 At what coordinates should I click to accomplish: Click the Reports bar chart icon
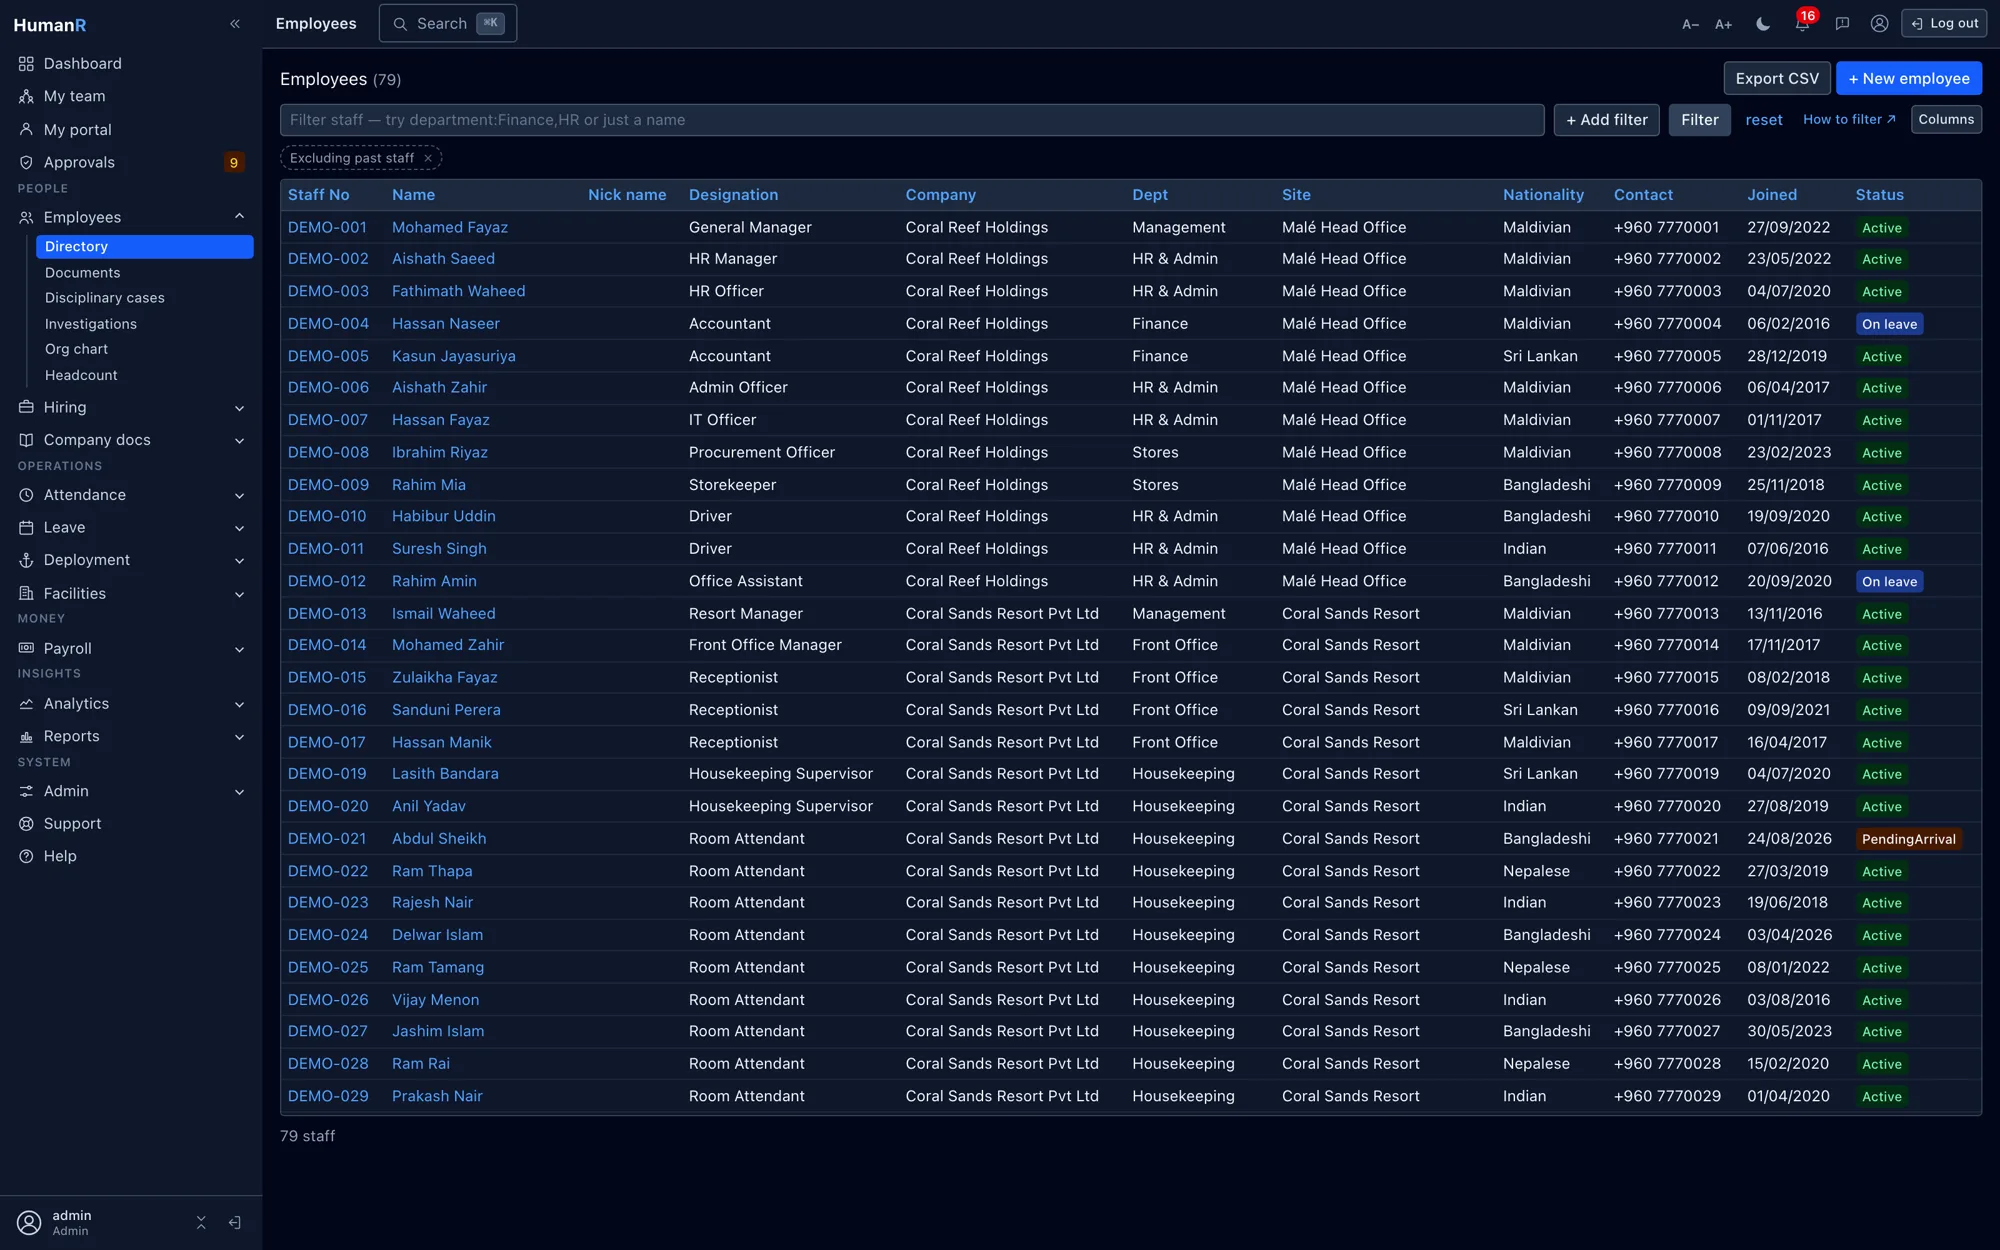(26, 736)
